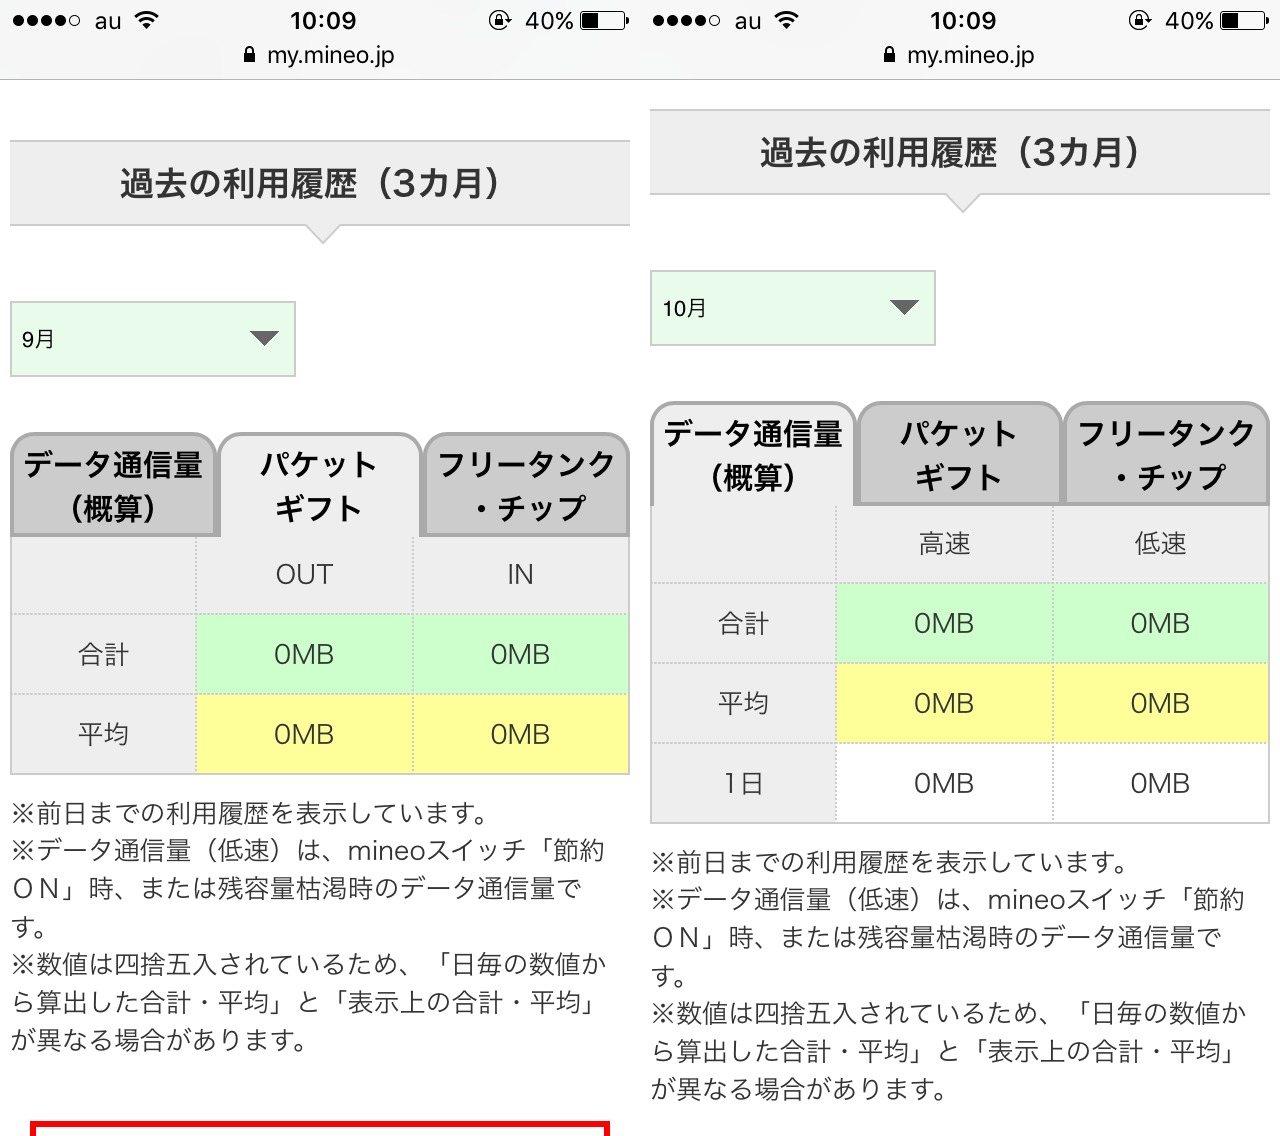This screenshot has height=1136, width=1280.
Task: Click the 合計 OUT value 0MB
Action: [304, 655]
